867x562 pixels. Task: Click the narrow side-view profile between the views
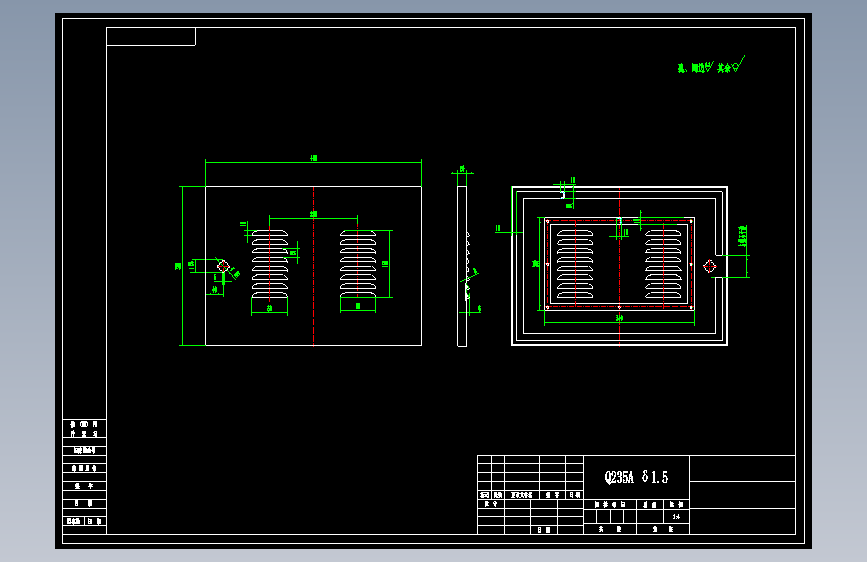[462, 266]
